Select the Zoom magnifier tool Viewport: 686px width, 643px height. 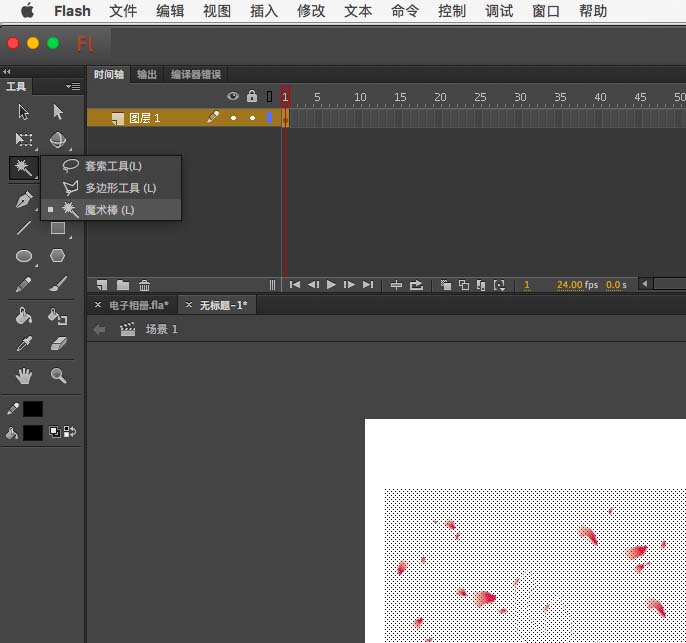[x=58, y=376]
